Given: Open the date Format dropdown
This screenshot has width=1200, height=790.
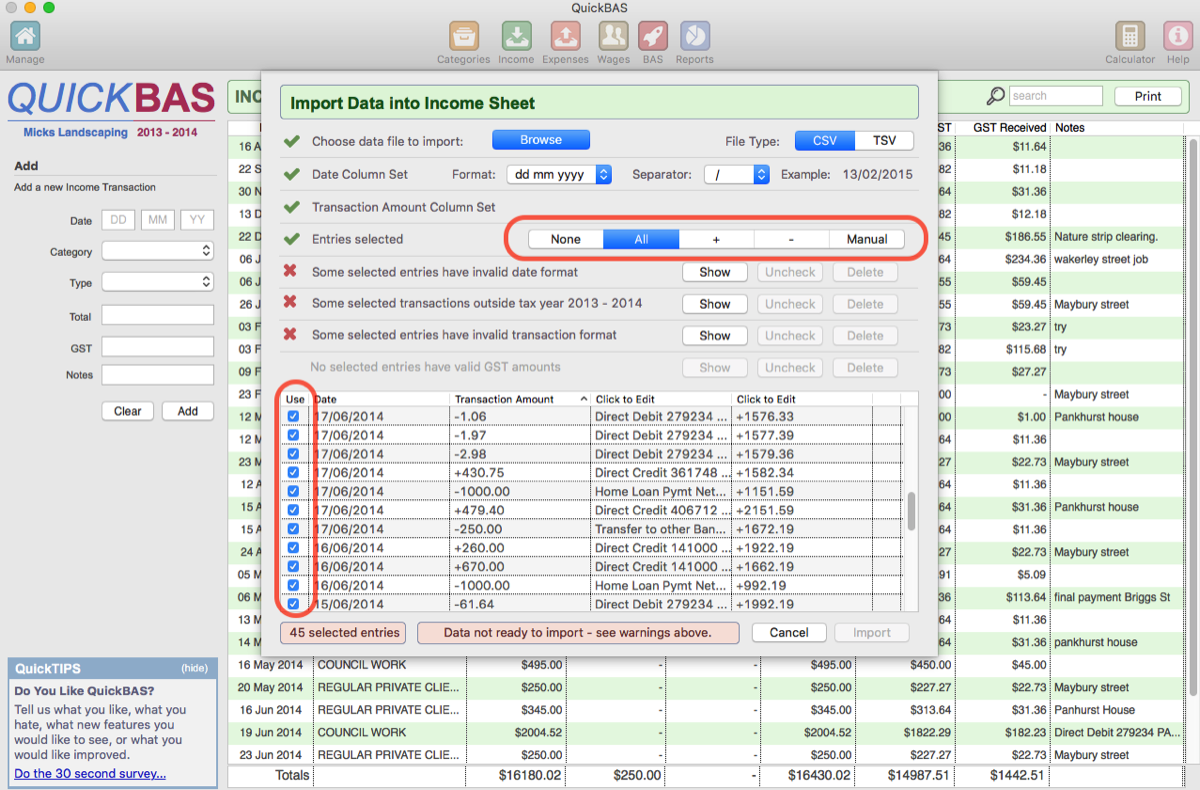Looking at the screenshot, I should point(559,174).
